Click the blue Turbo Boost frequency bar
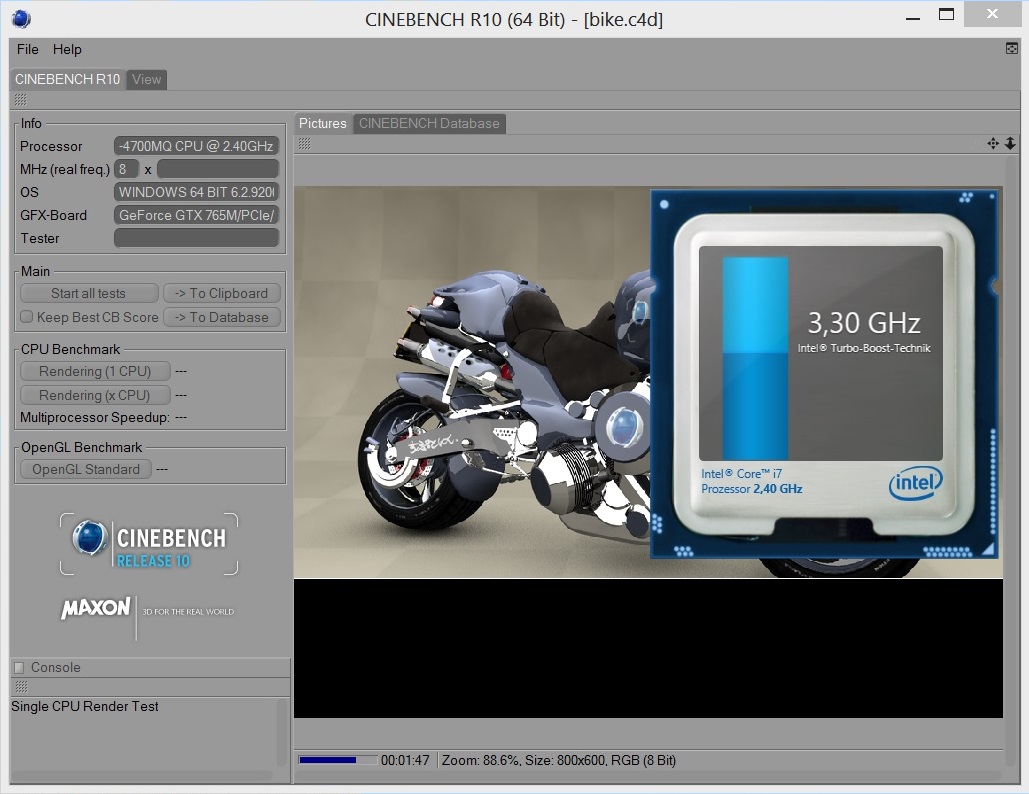The height and width of the screenshot is (794, 1029). coord(755,358)
